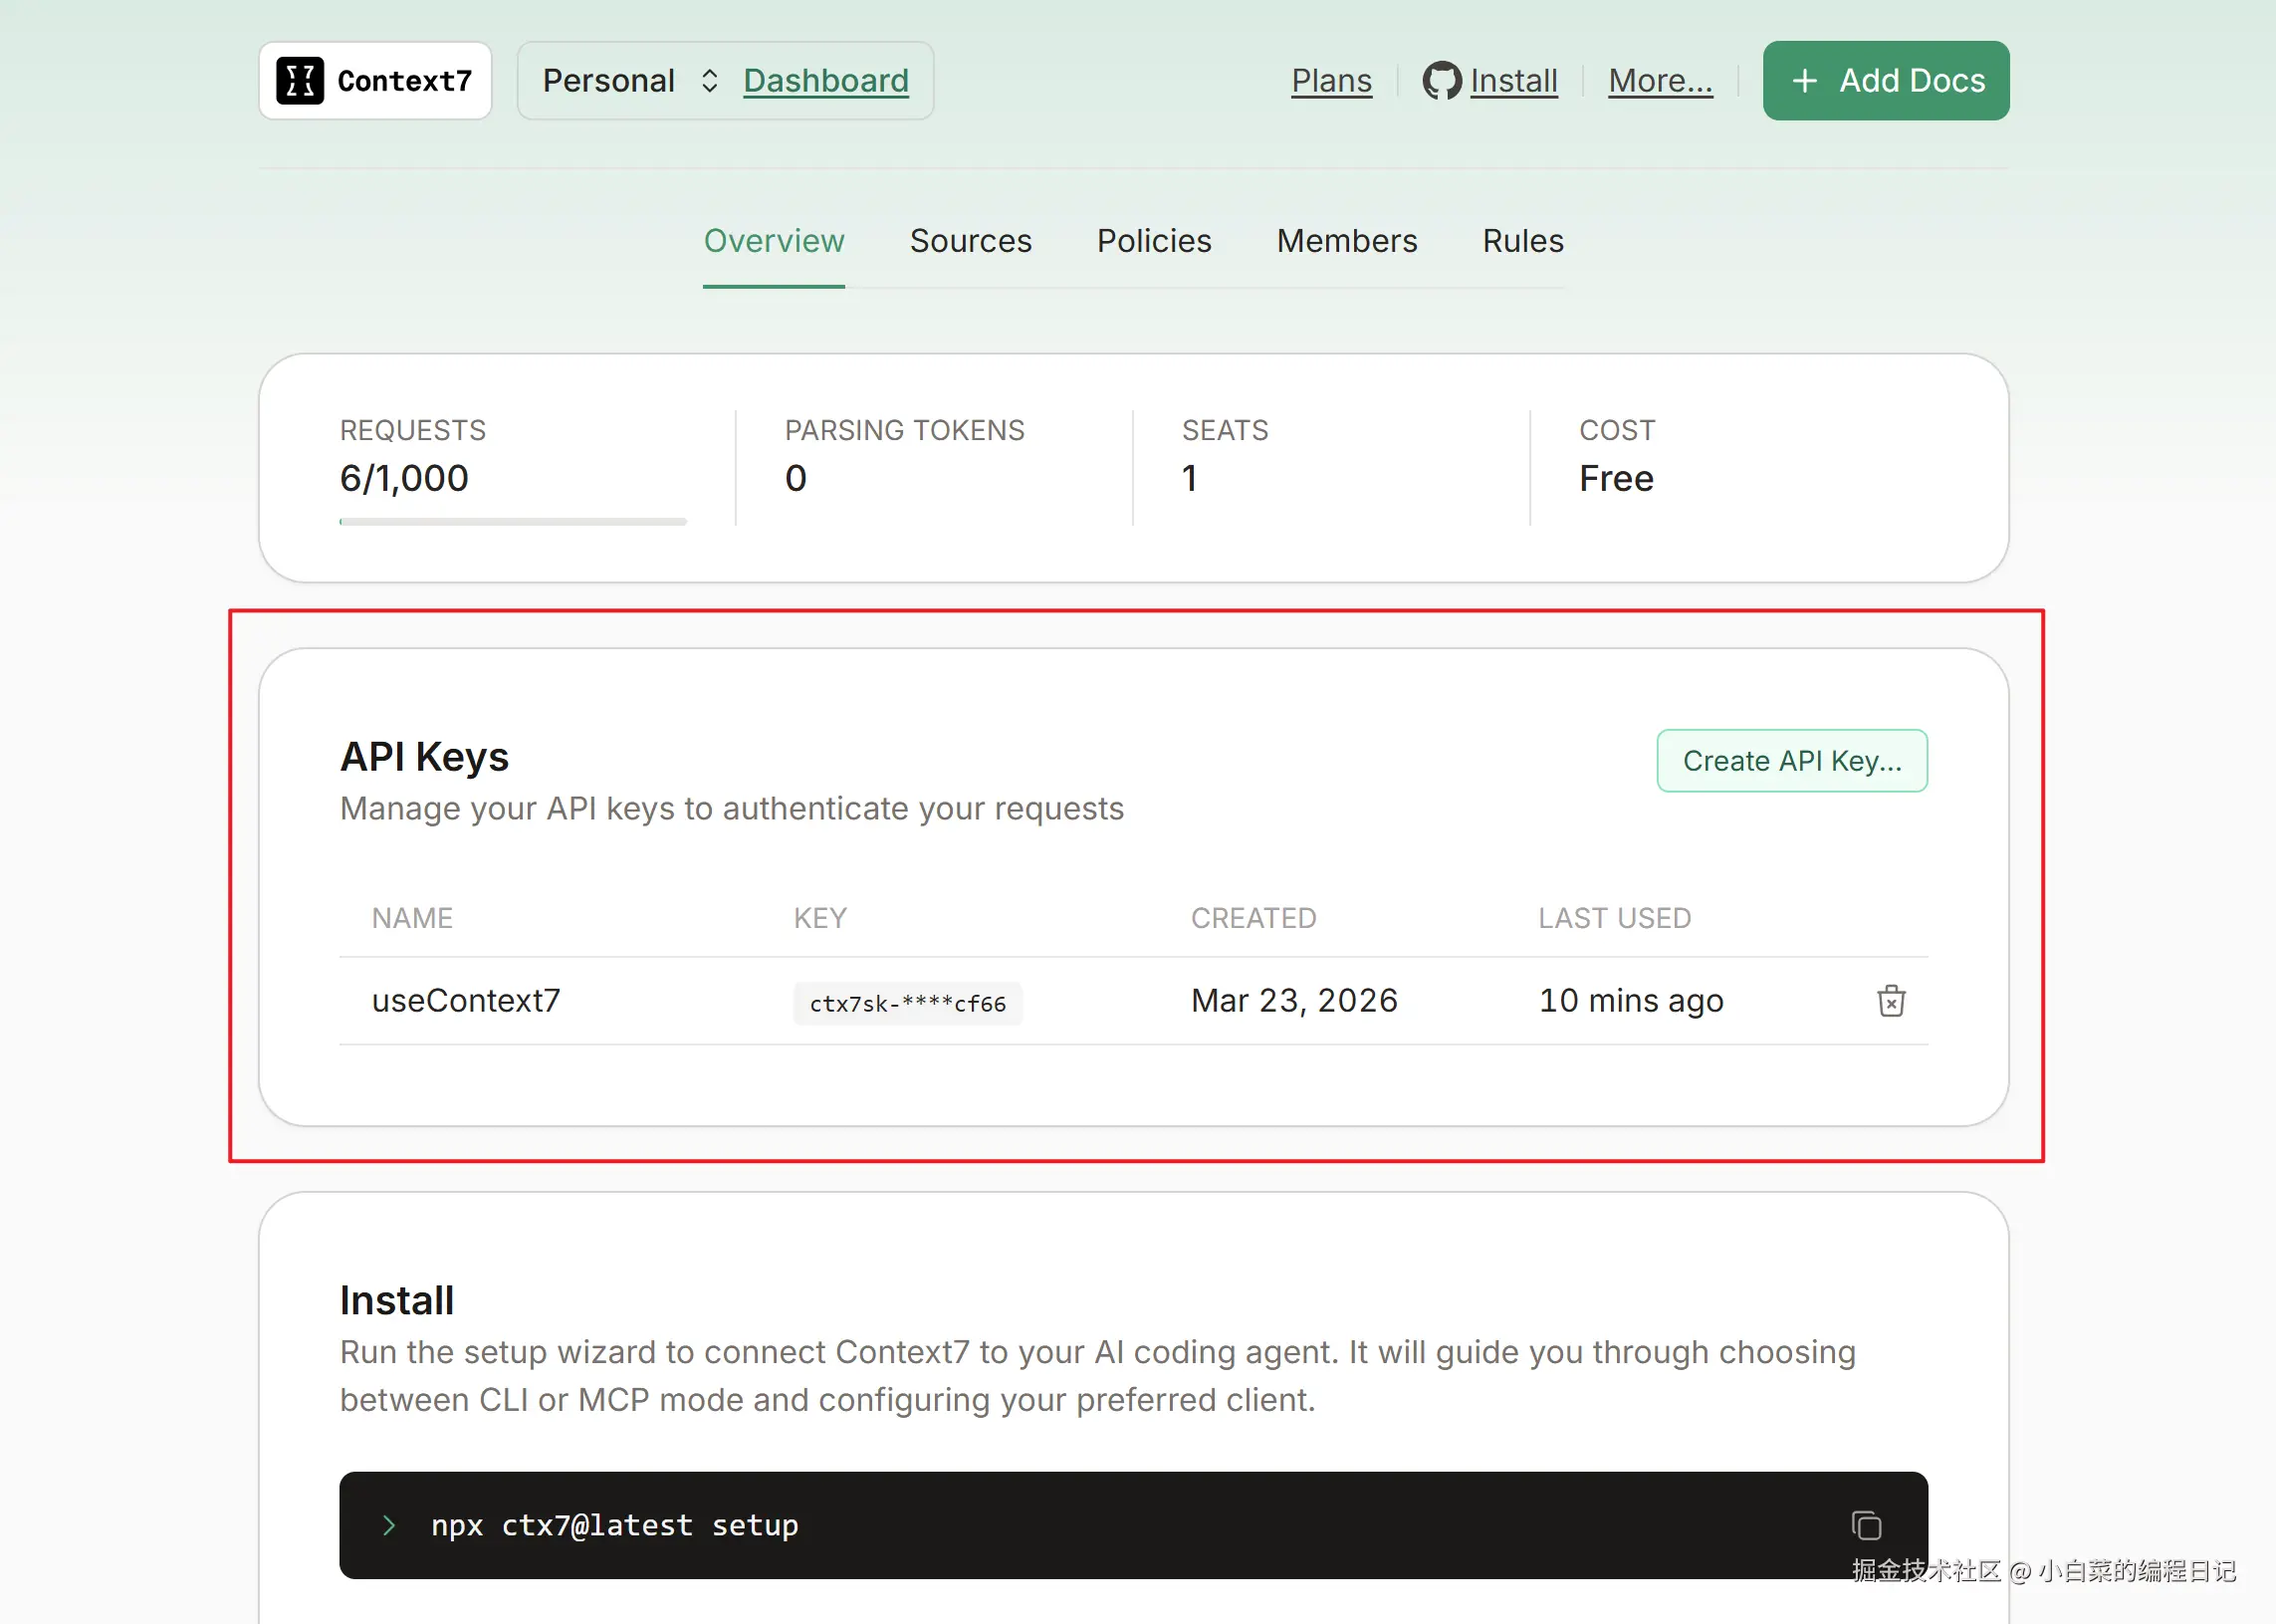This screenshot has height=1624, width=2276.
Task: Switch to the Sources tab
Action: coord(970,241)
